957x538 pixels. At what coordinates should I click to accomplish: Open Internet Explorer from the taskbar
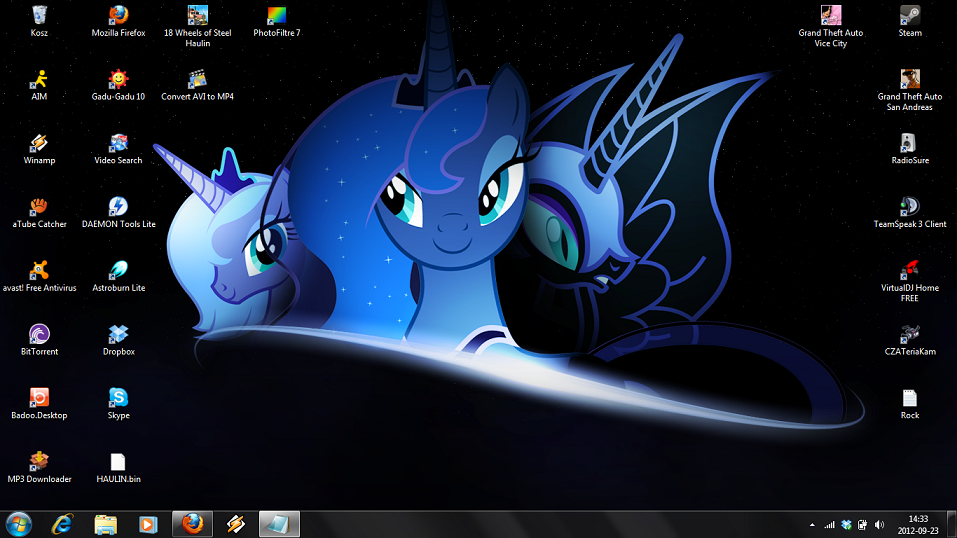(63, 523)
